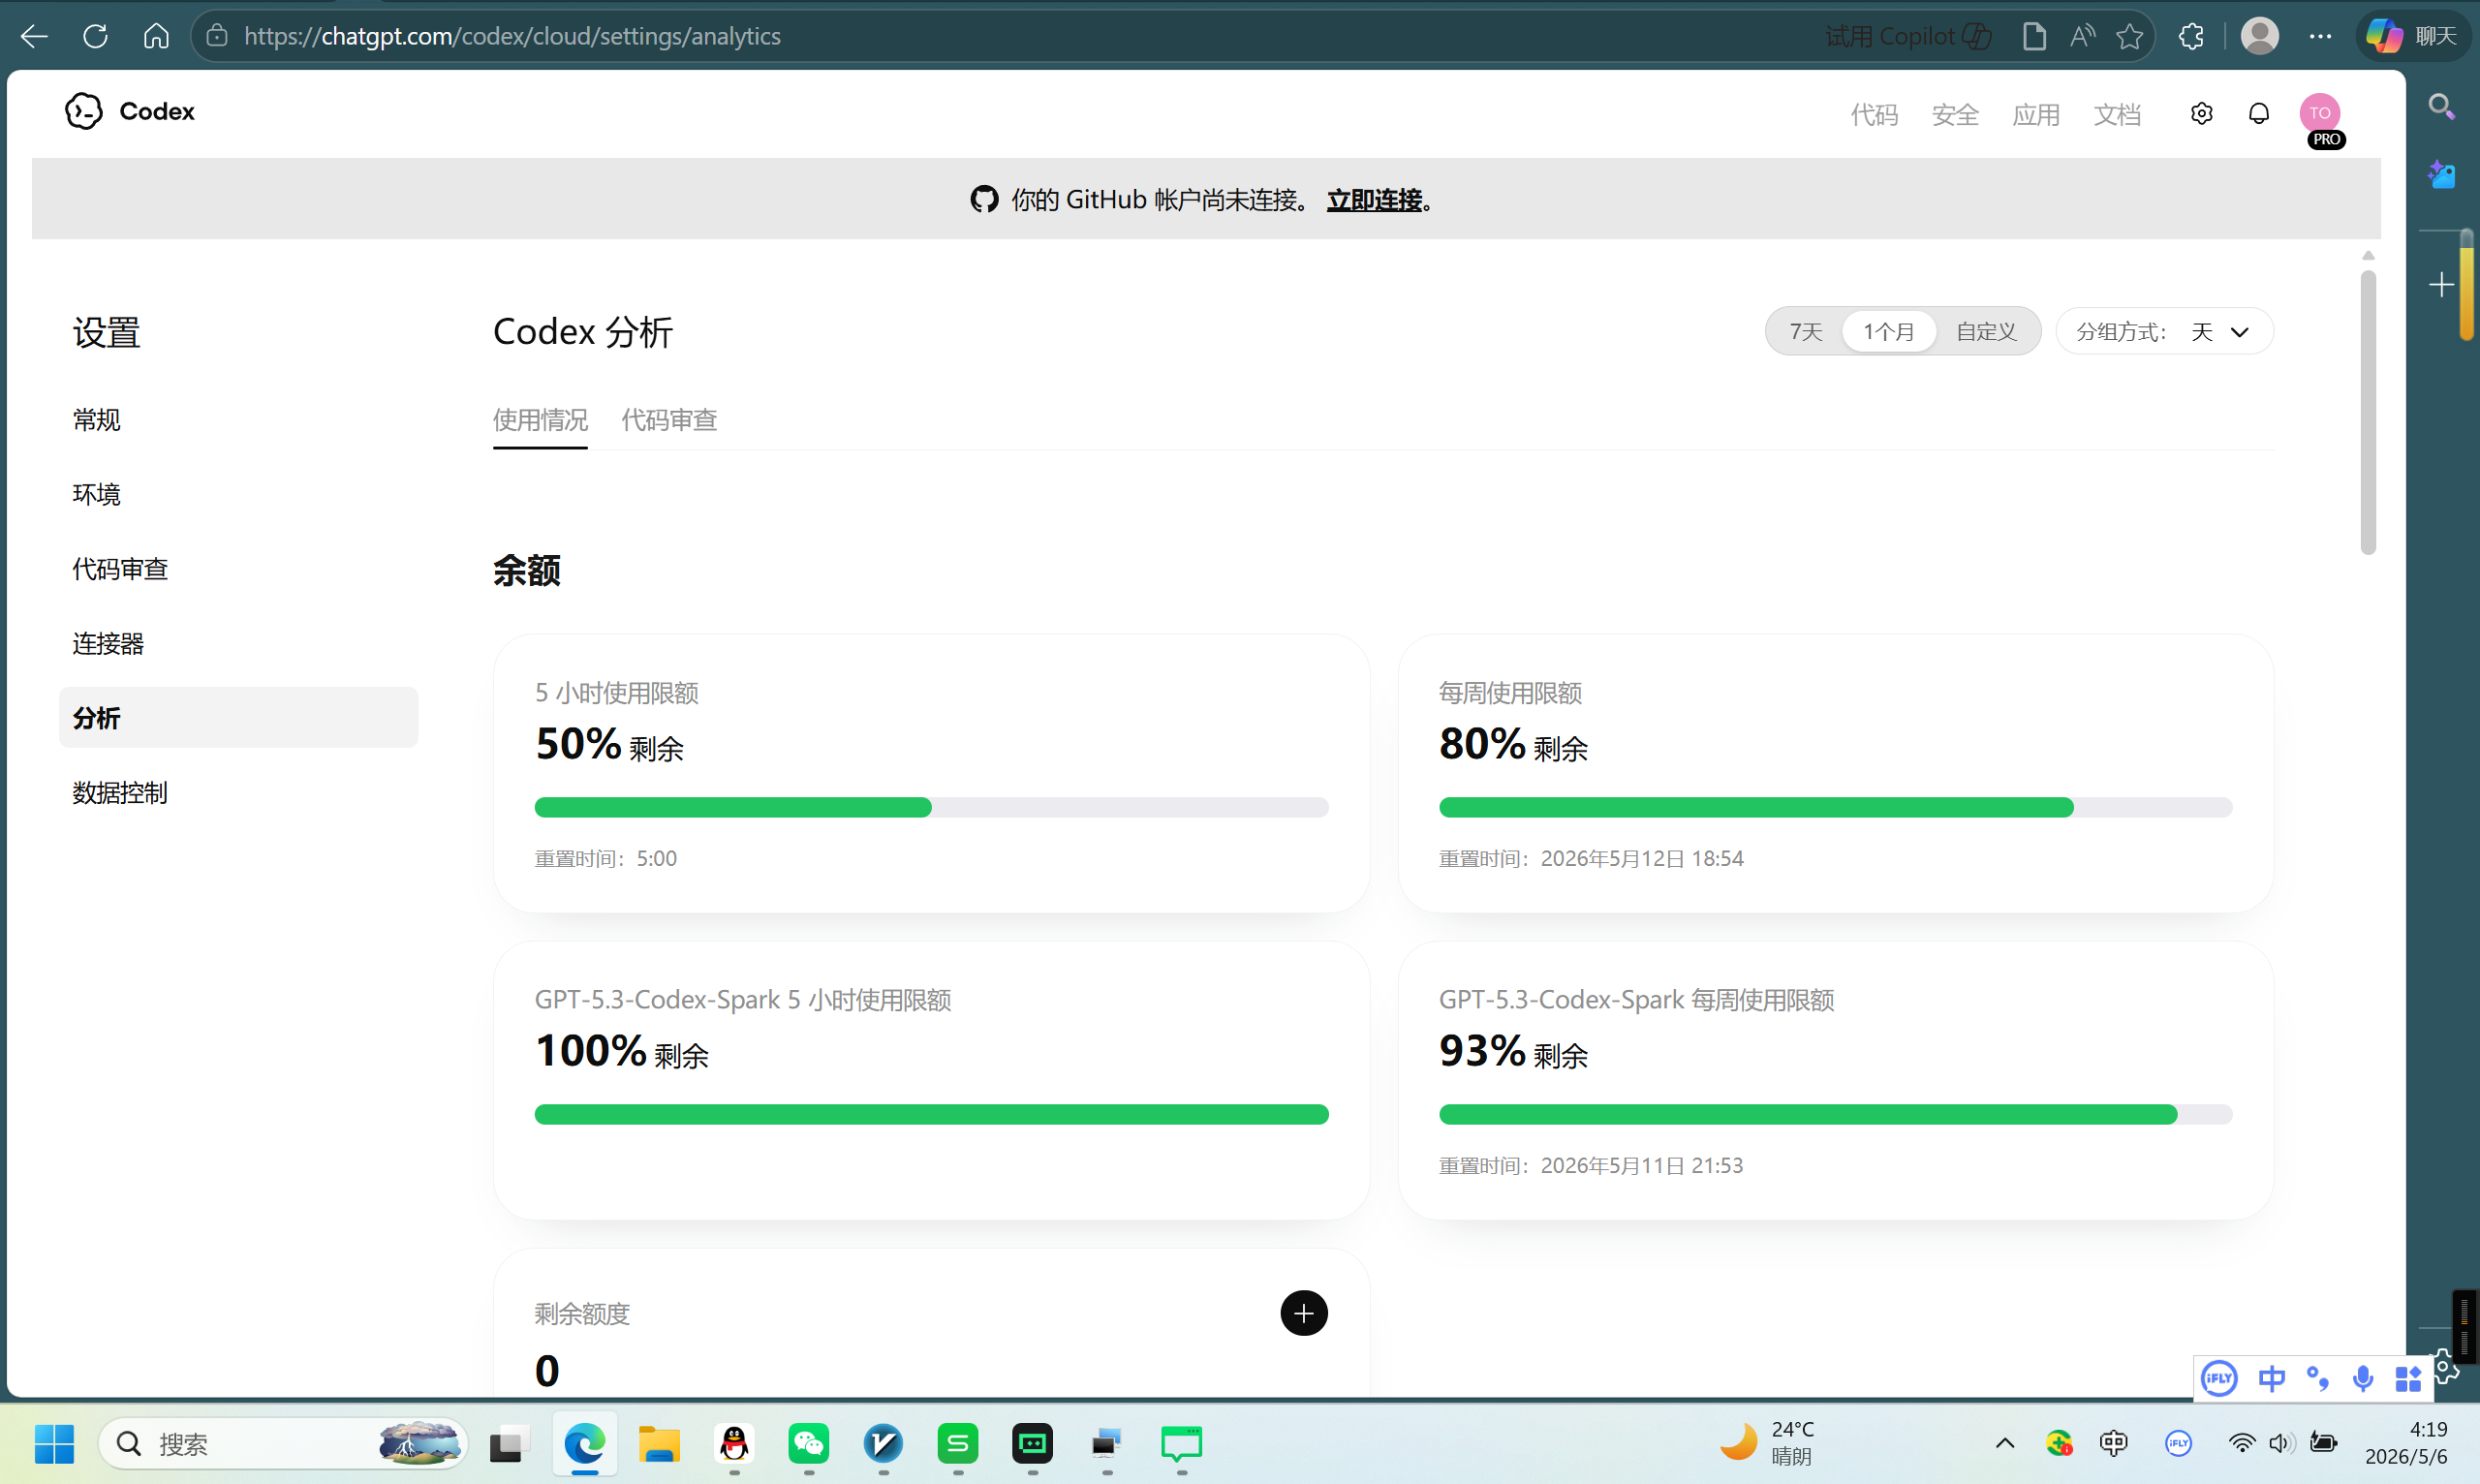Activate read aloud icon in address bar

[x=2082, y=37]
